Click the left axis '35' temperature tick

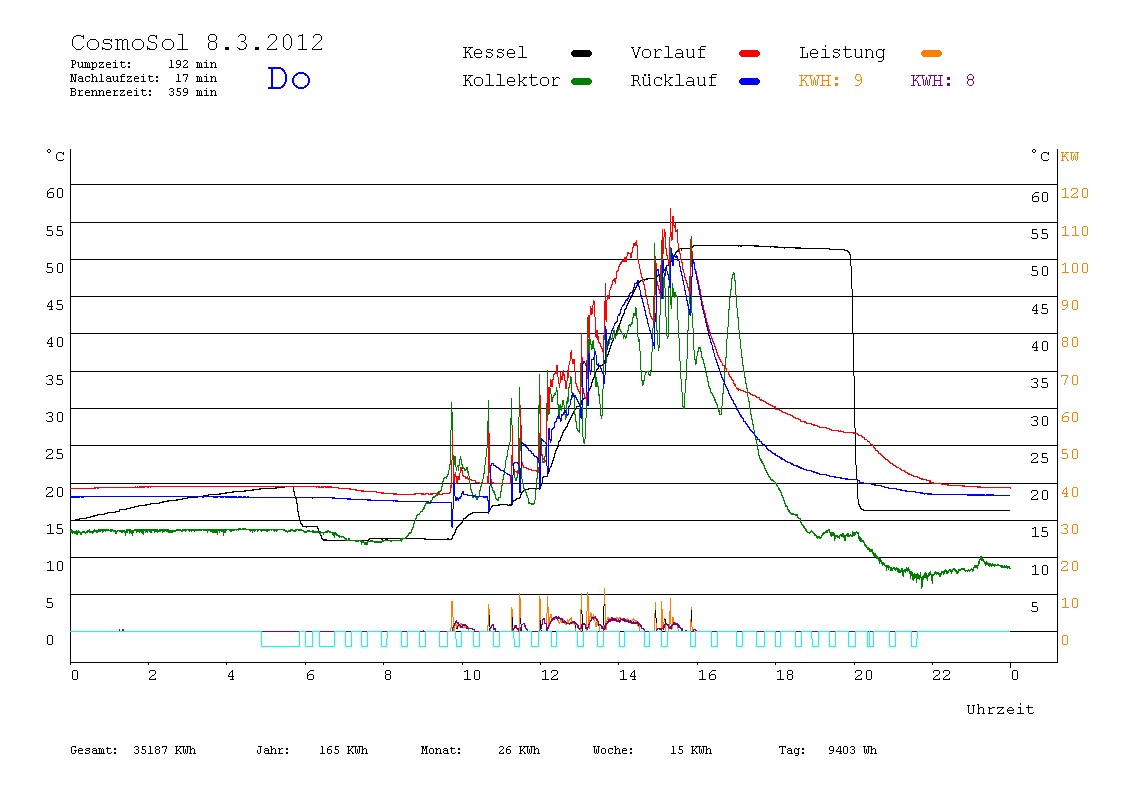[55, 380]
